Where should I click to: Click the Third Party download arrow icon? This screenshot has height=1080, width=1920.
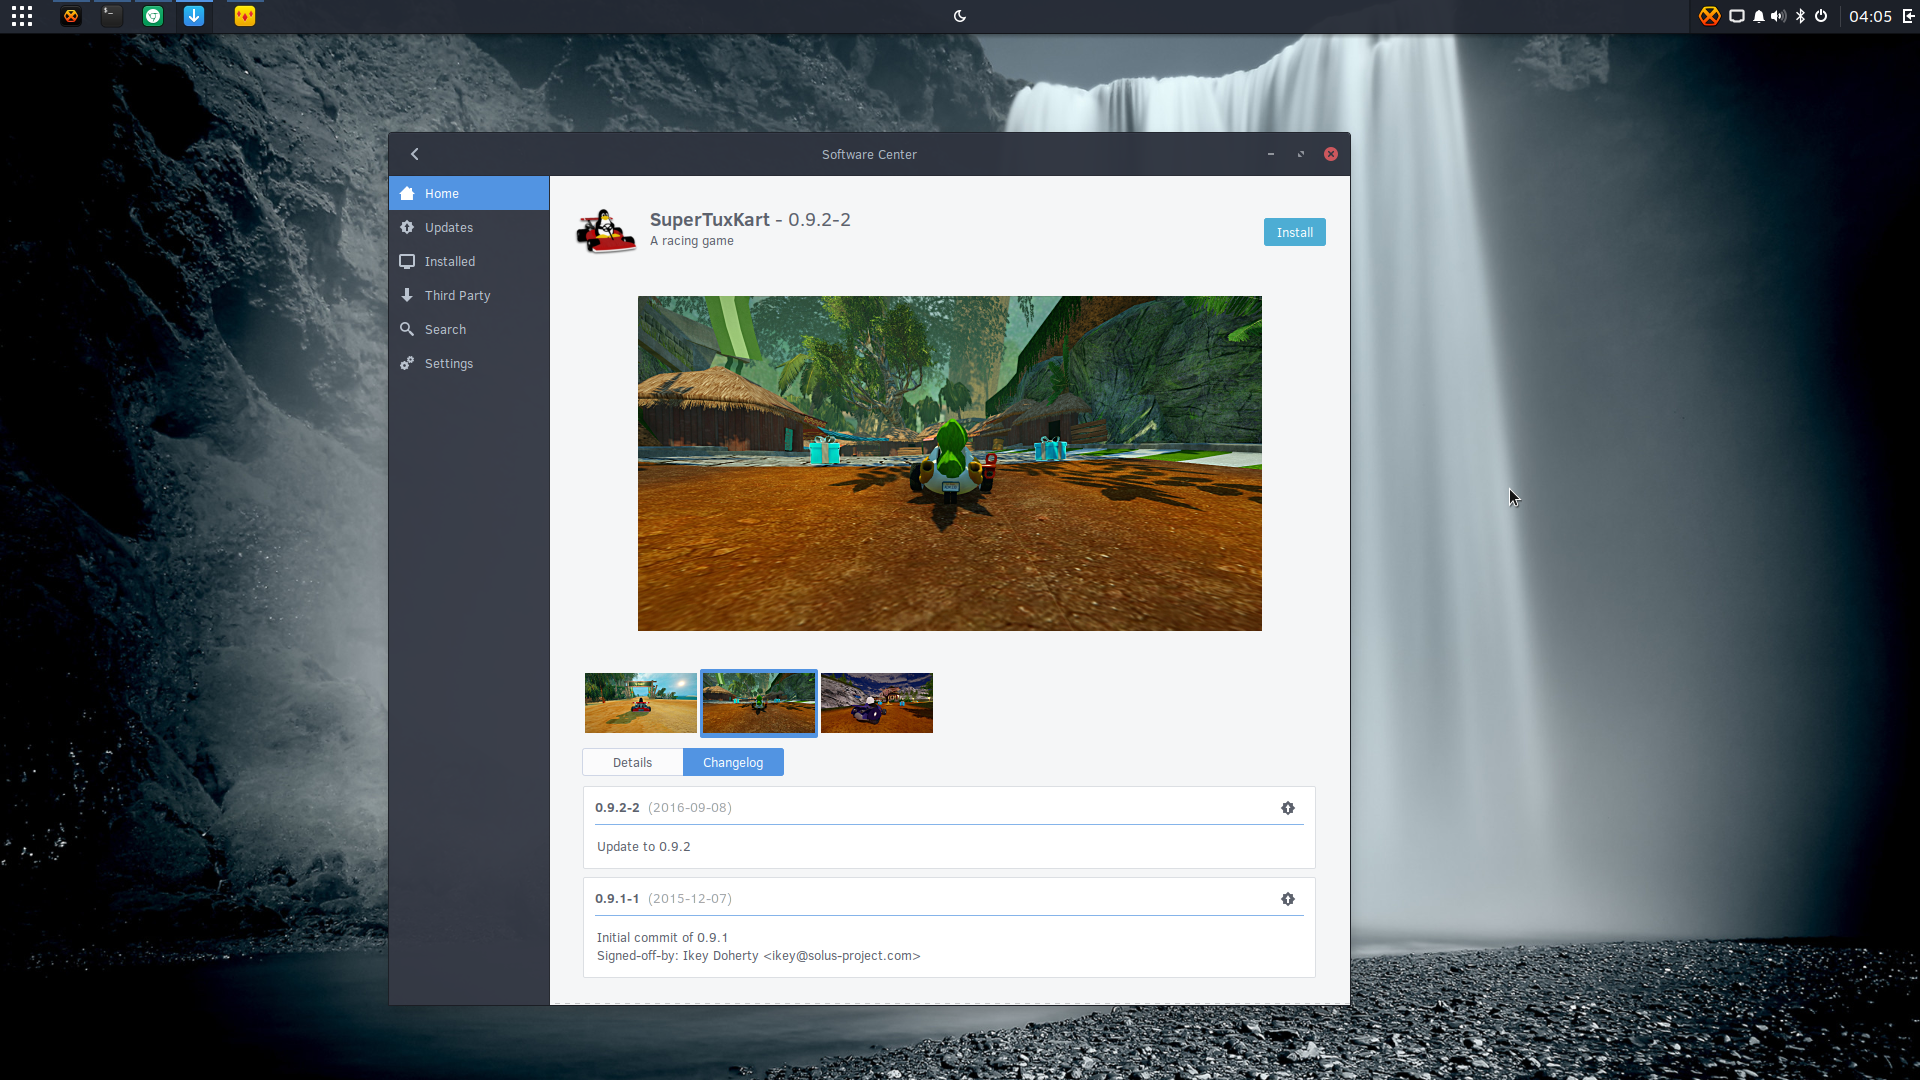pos(407,295)
